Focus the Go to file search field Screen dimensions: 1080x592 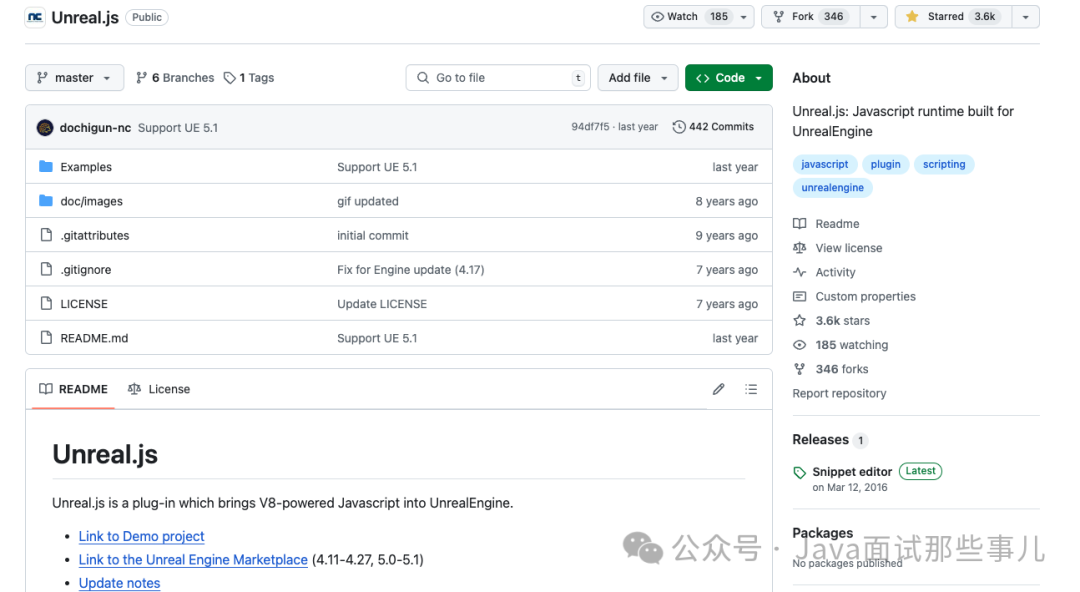[x=498, y=78]
